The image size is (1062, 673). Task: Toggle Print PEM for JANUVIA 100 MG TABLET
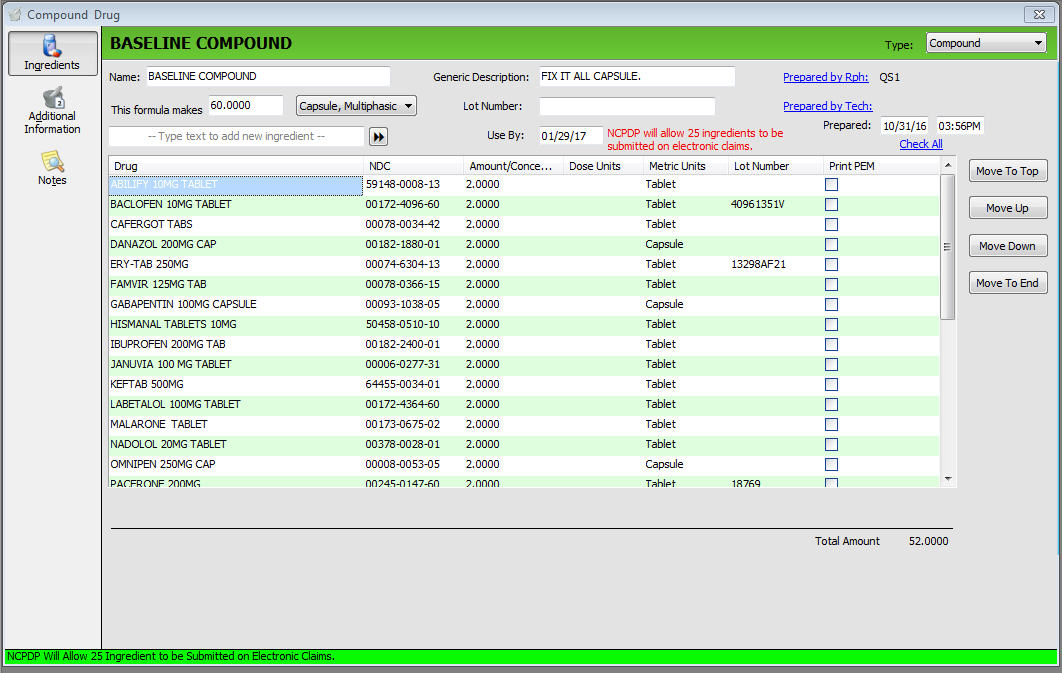pyautogui.click(x=832, y=364)
